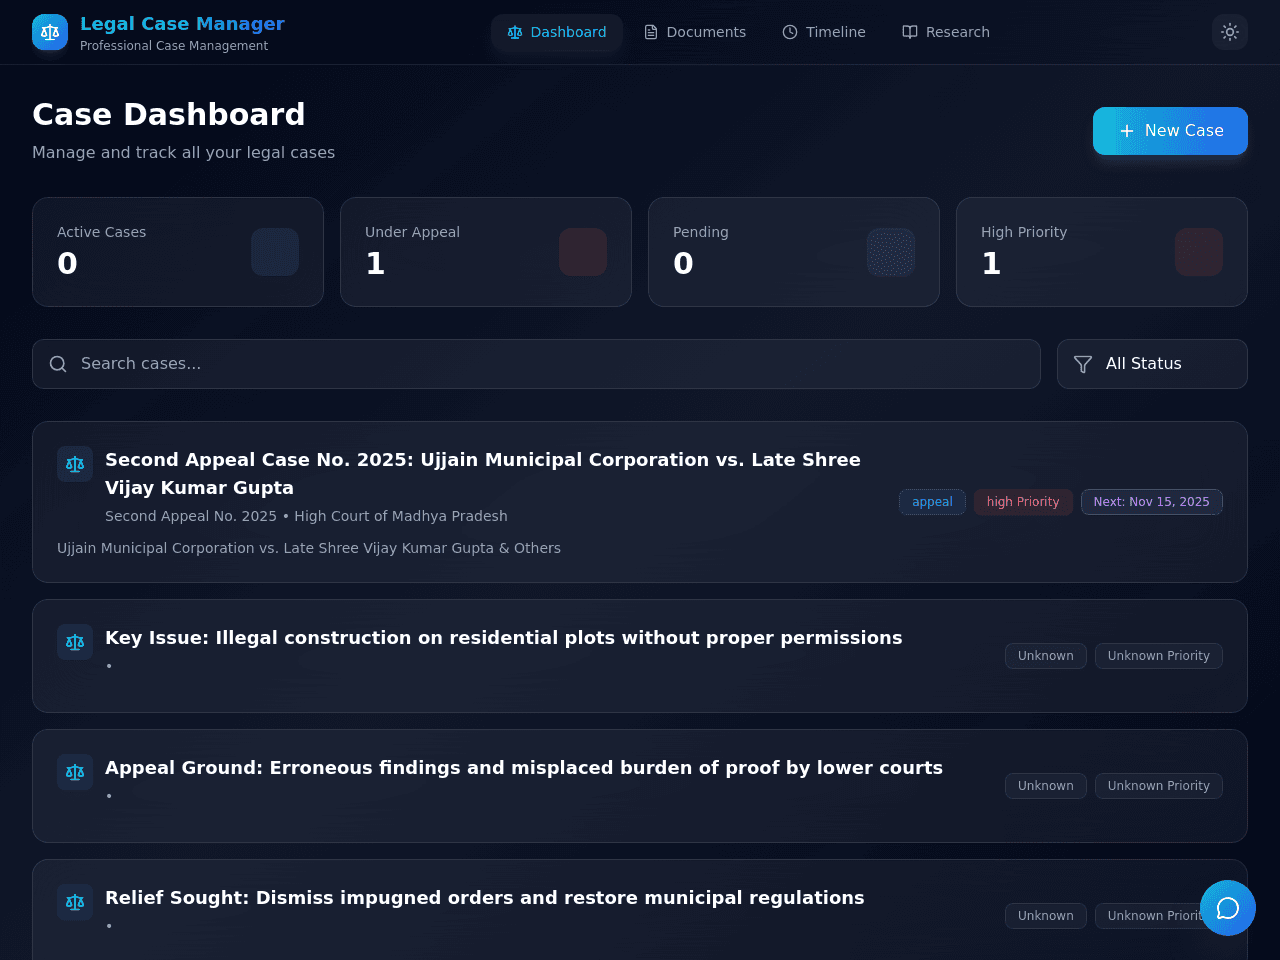Click the plus icon in New Case
This screenshot has height=960, width=1280.
[1127, 131]
